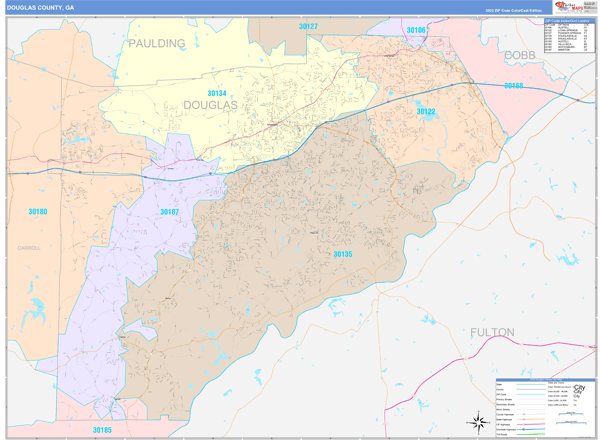Viewport: 600px width, 440px height.
Task: Select the 30127 ZIP code label
Action: pyautogui.click(x=308, y=26)
